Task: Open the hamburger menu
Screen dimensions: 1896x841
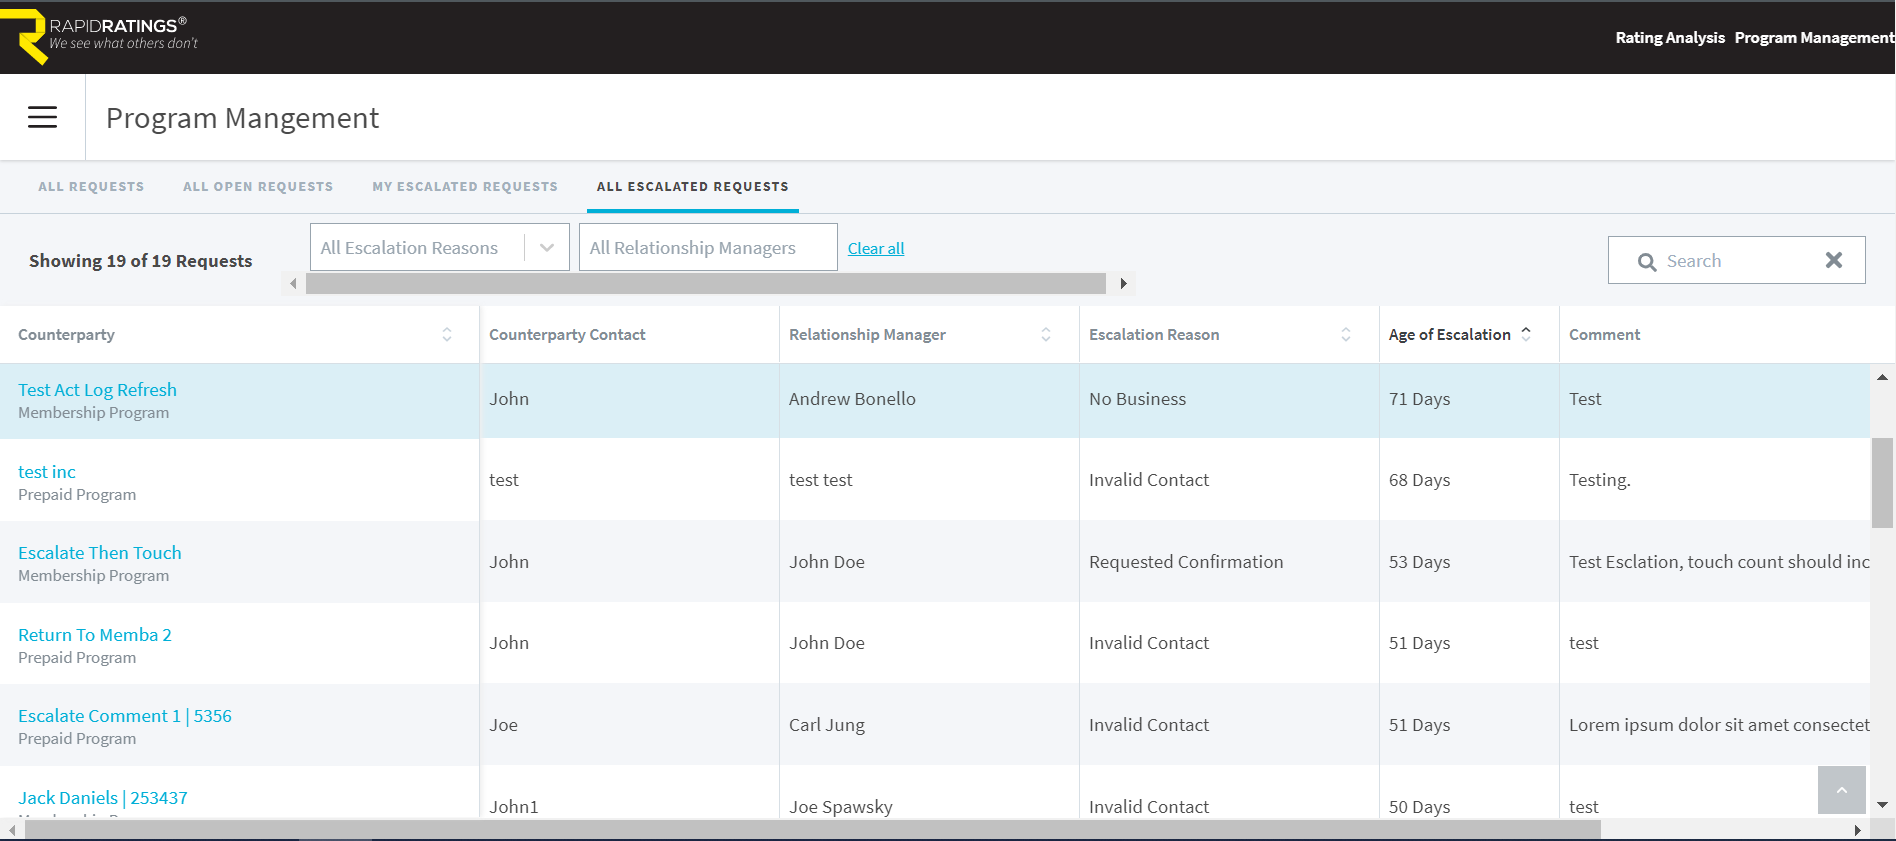Action: 42,117
